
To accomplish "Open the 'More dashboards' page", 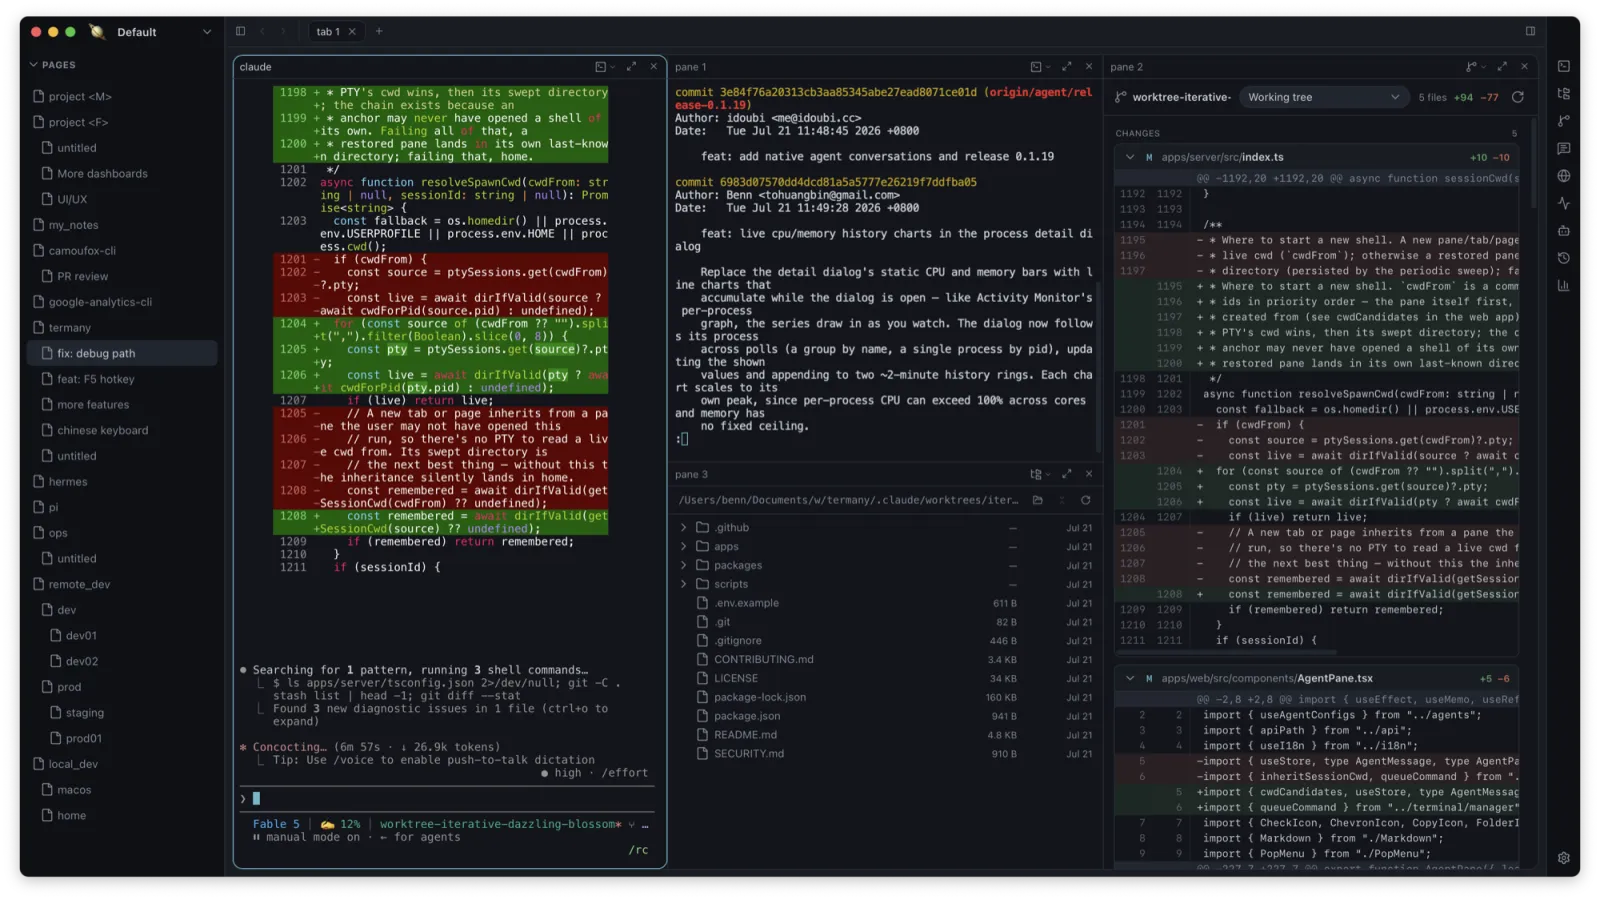I will [121, 173].
